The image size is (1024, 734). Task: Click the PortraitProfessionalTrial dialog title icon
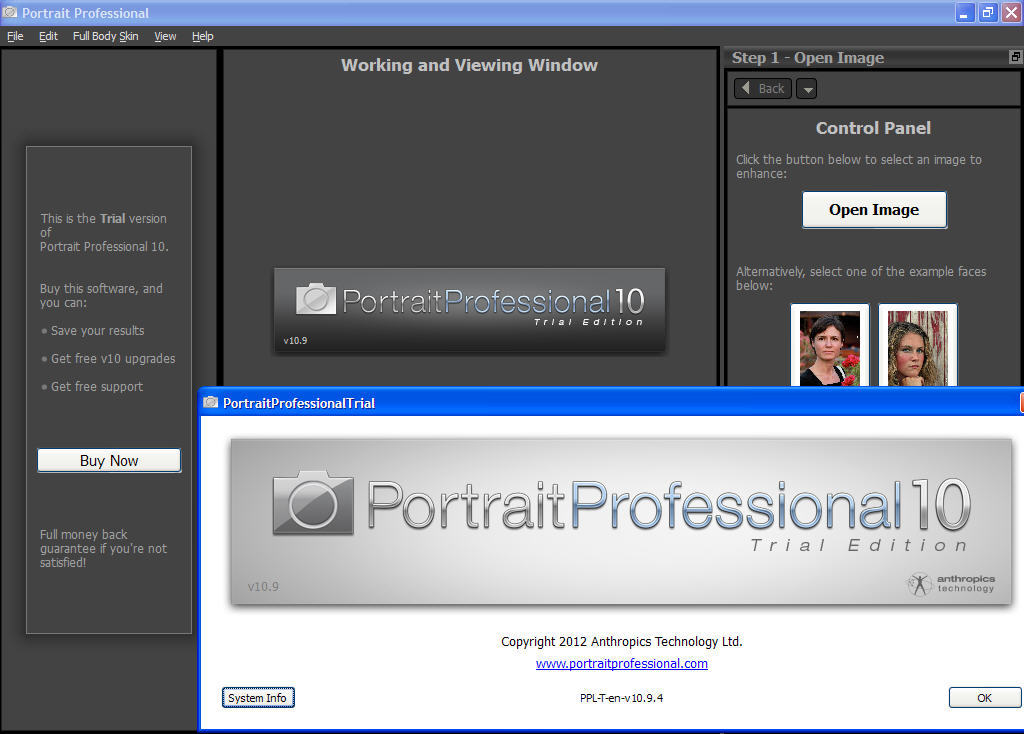[x=210, y=402]
